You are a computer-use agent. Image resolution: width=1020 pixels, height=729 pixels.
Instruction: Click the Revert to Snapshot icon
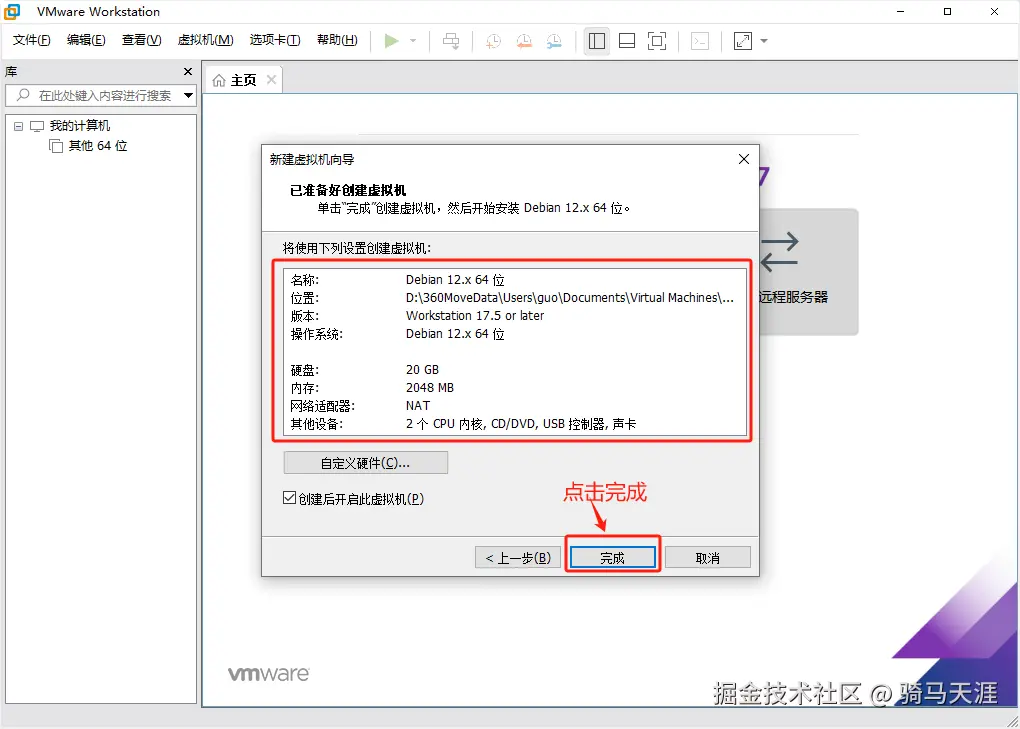[x=524, y=41]
